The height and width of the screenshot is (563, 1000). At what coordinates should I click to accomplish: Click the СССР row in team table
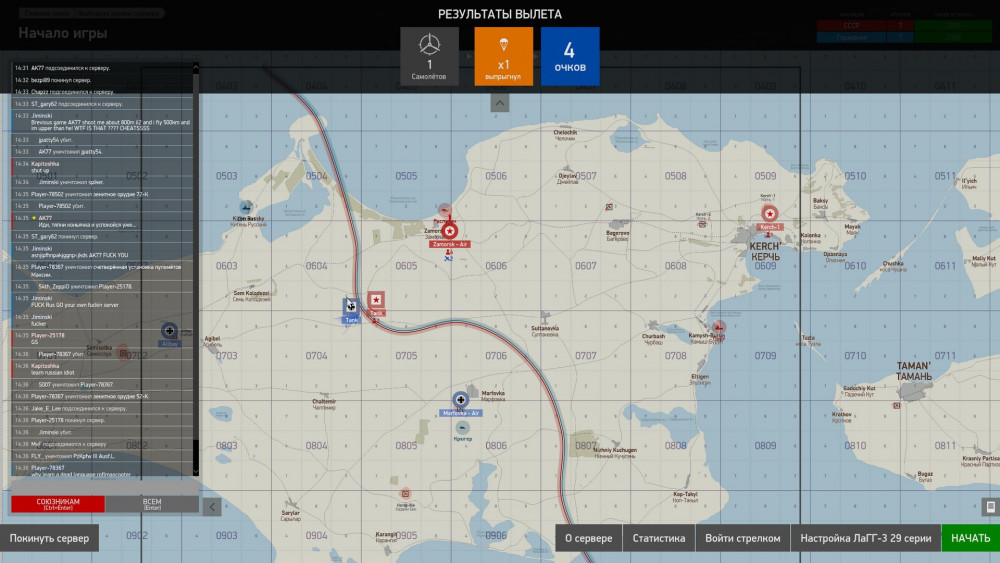coord(904,26)
